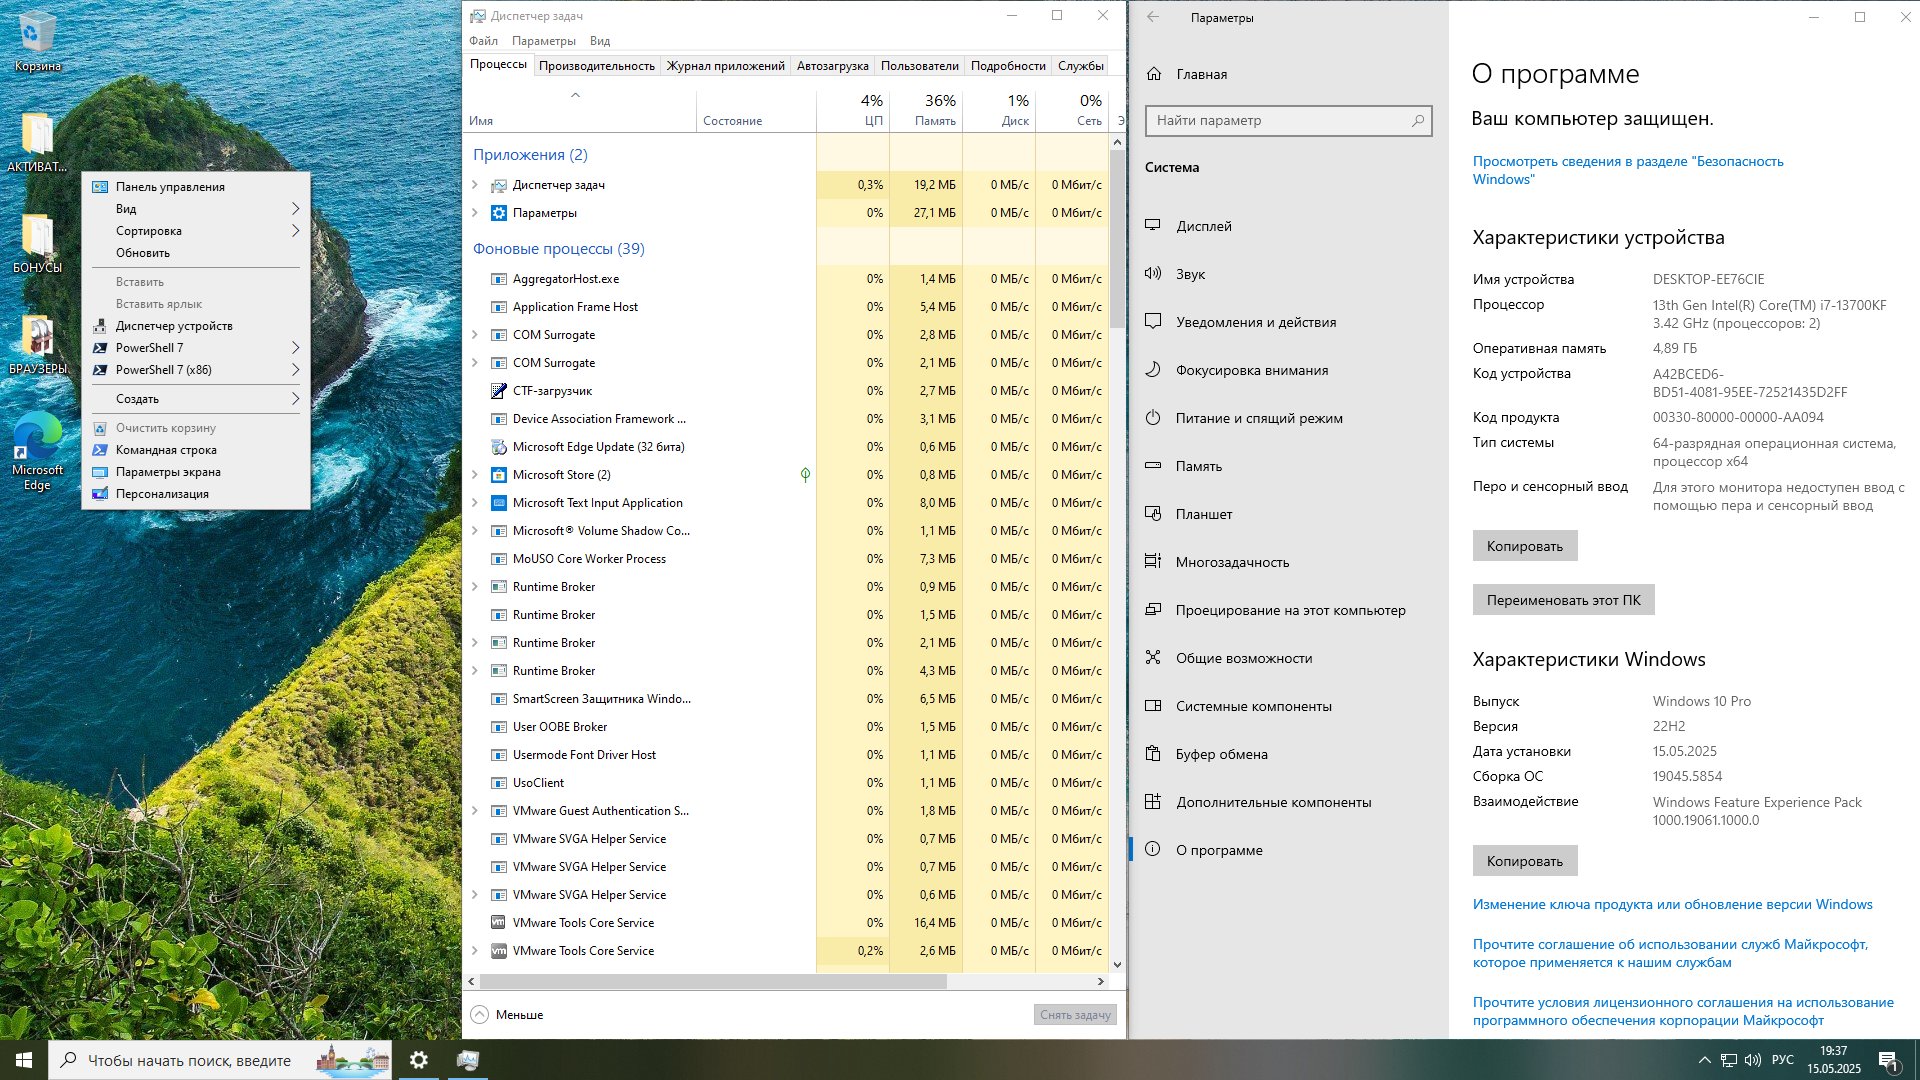
Task: Click the Clipboard (Буфер обмена) icon
Action: point(1153,754)
